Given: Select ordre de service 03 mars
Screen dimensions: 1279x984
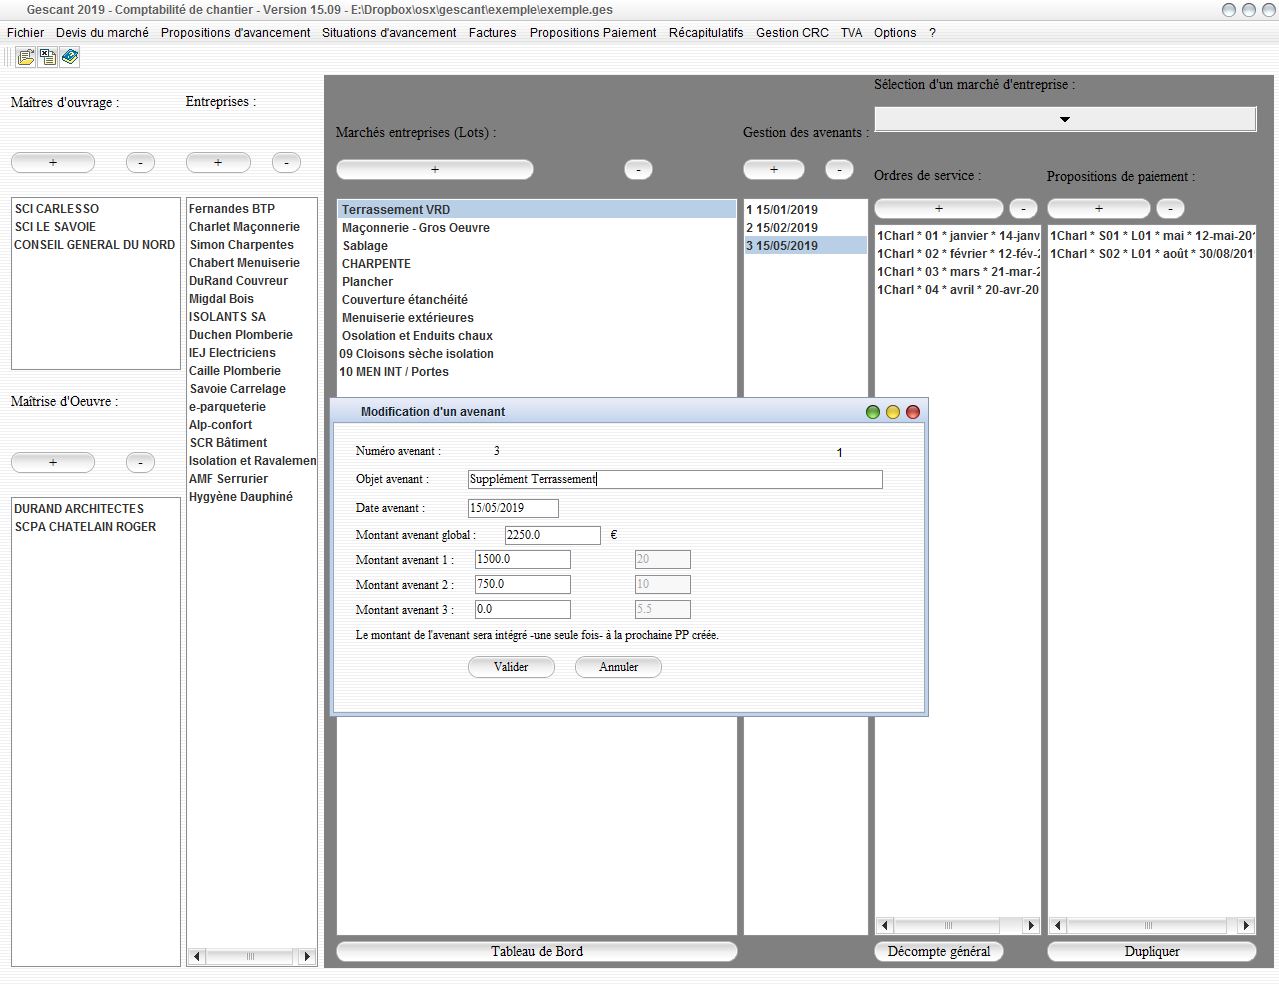Looking at the screenshot, I should click(x=958, y=272).
